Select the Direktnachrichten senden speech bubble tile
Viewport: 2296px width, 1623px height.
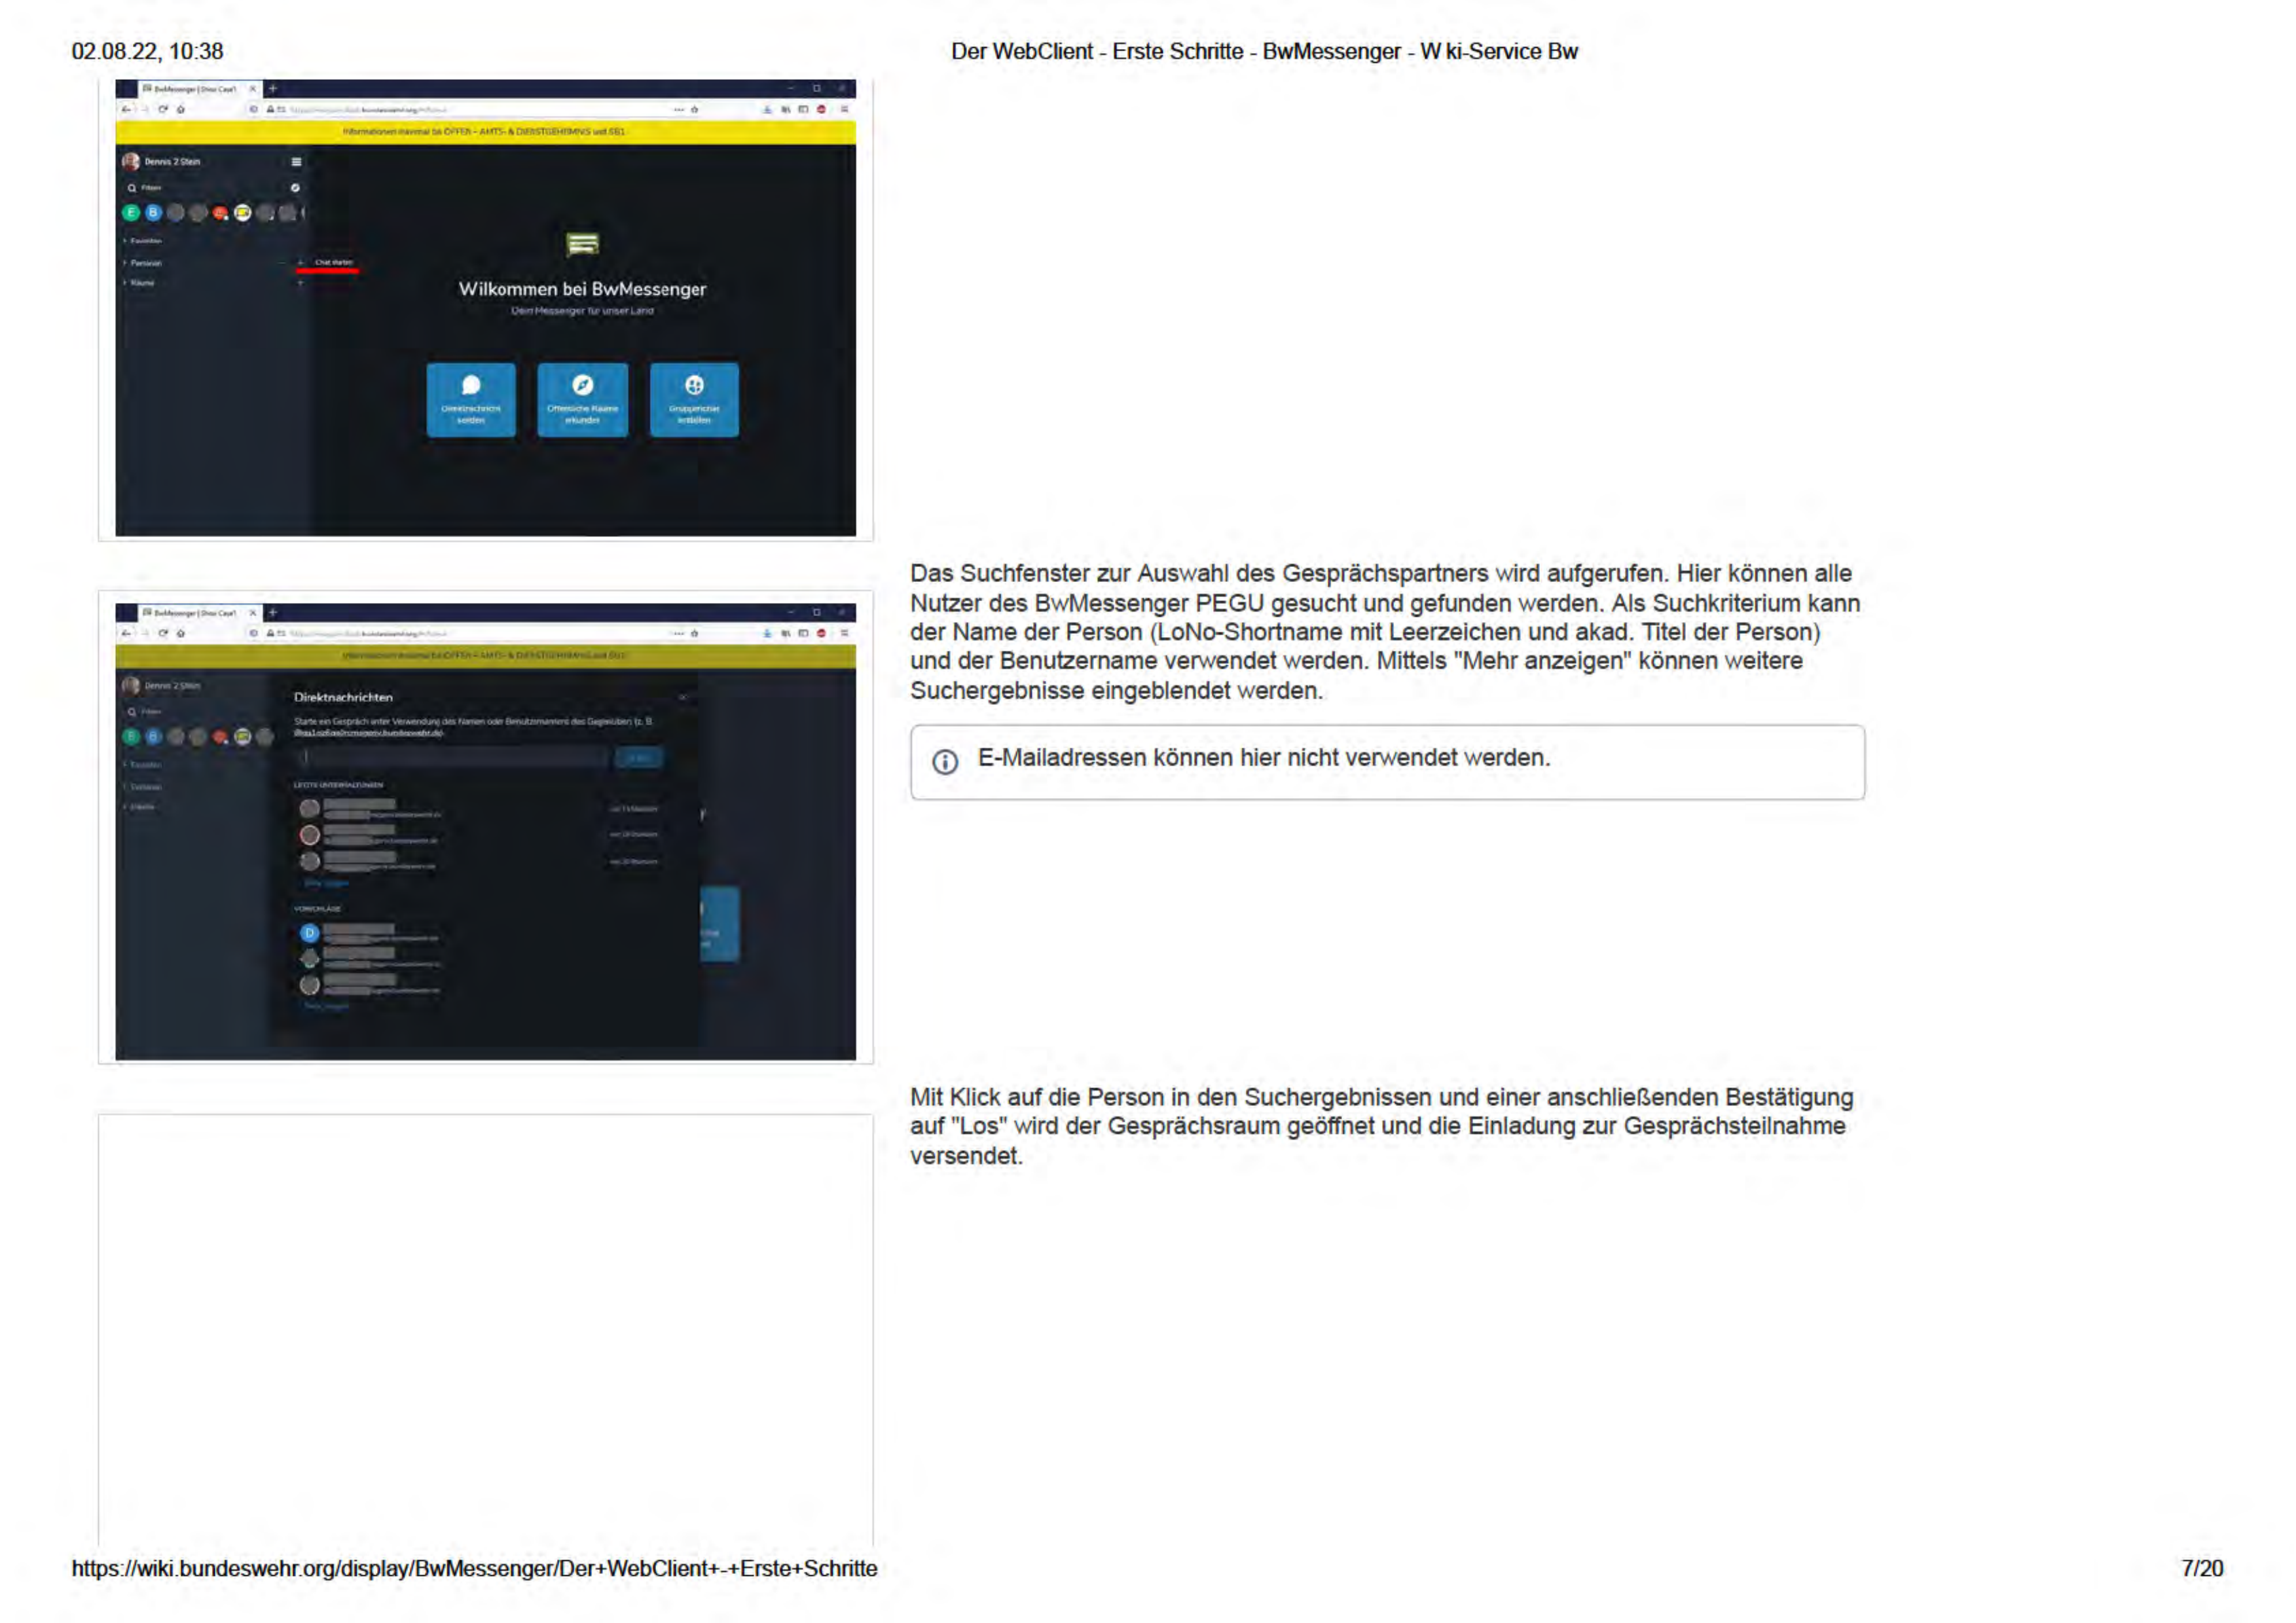(470, 400)
